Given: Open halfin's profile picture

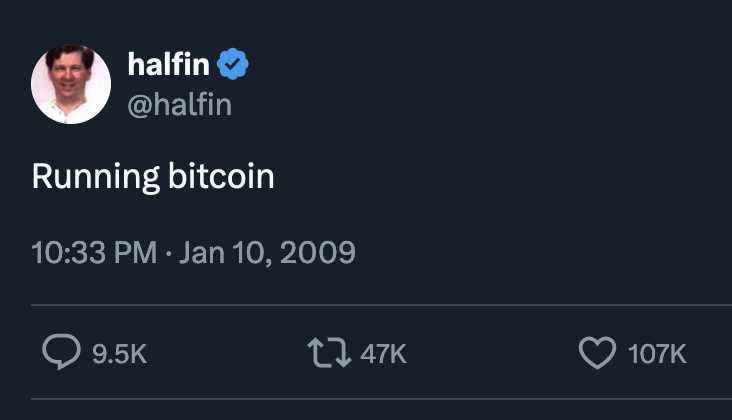Looking at the screenshot, I should [x=71, y=84].
